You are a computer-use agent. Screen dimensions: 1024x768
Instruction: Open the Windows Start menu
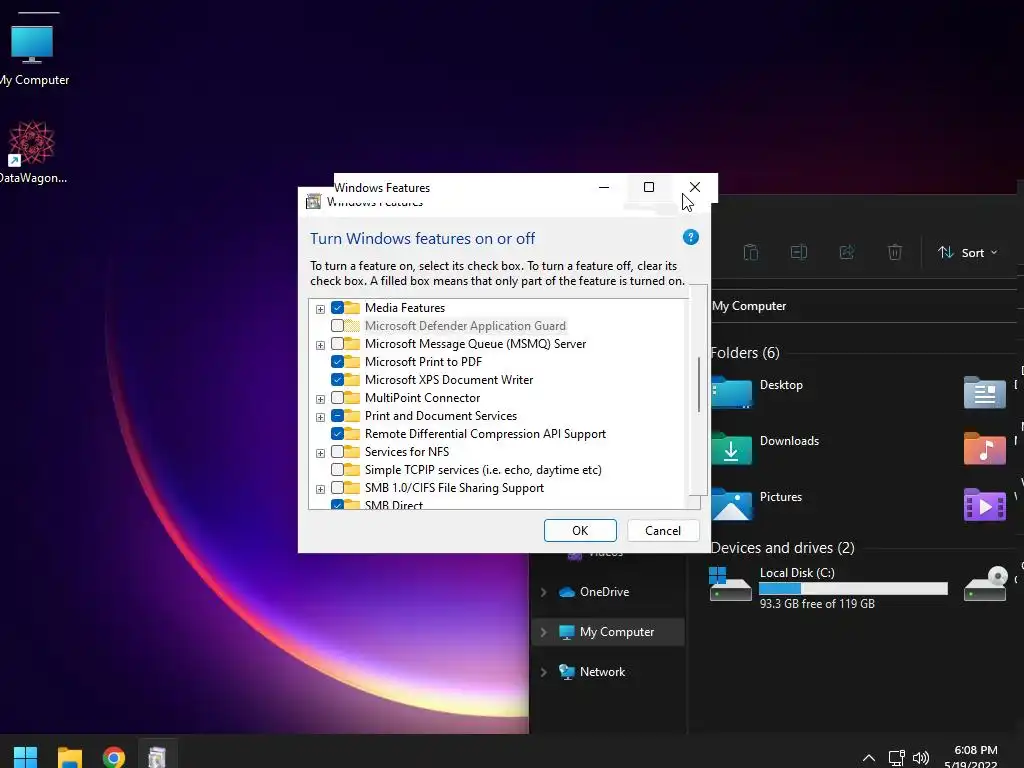[25, 757]
